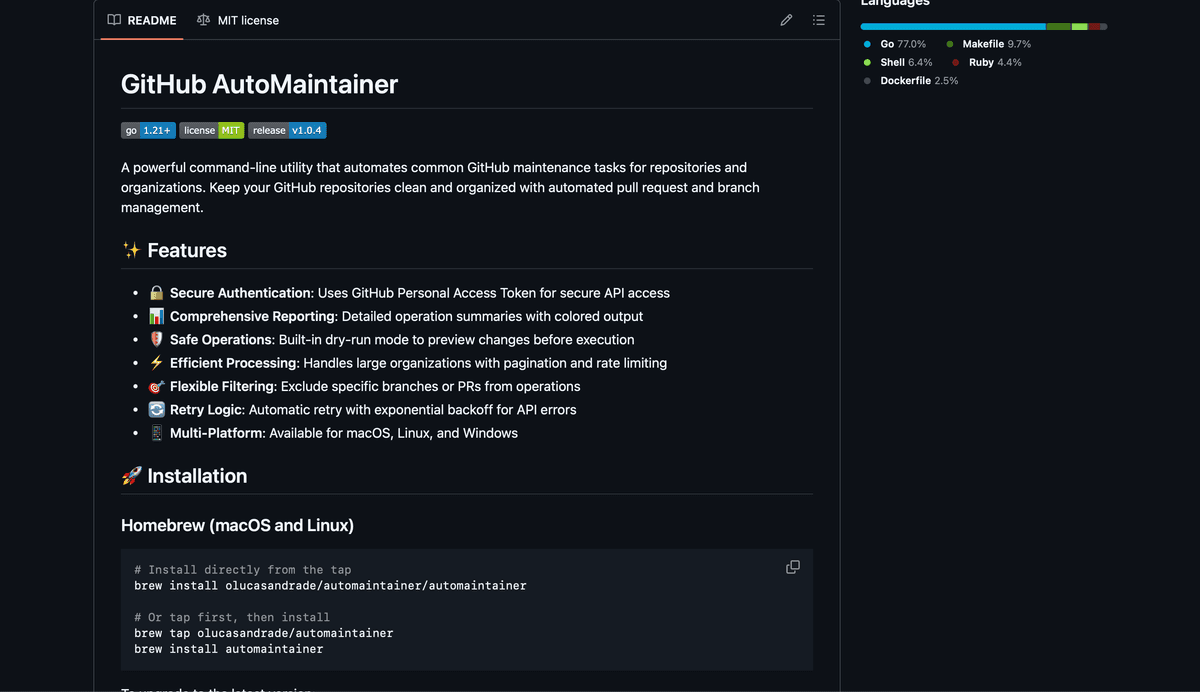Click the release v1.0.4 badge
The image size is (1200, 692).
(x=287, y=129)
